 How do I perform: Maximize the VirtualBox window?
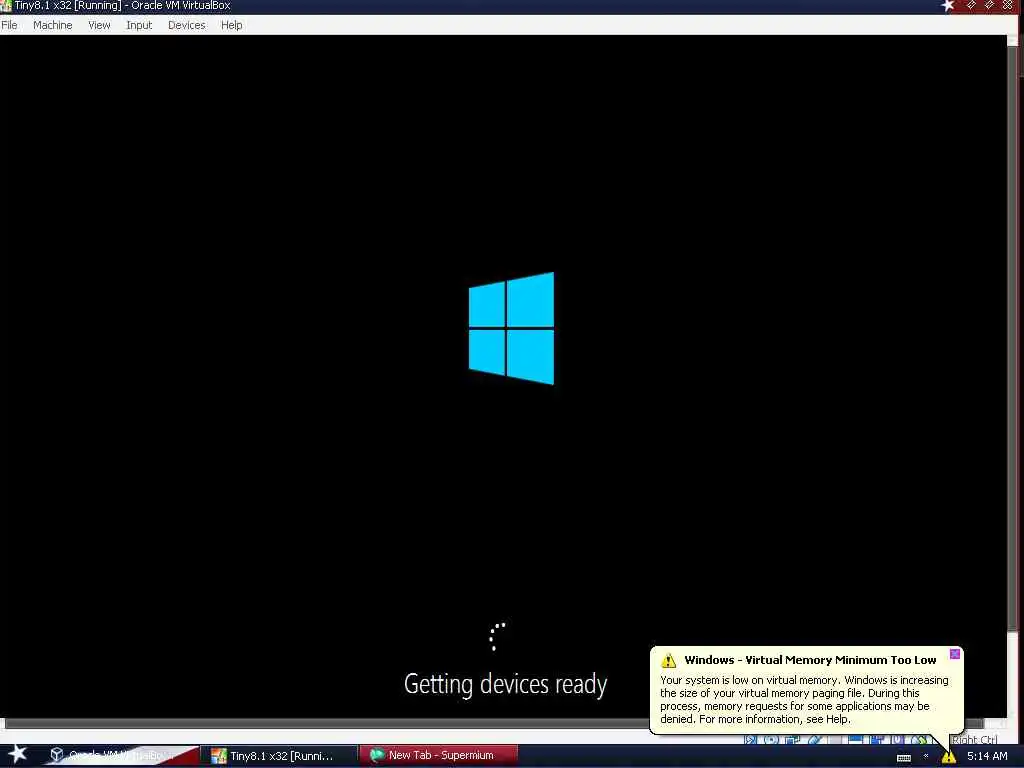989,5
